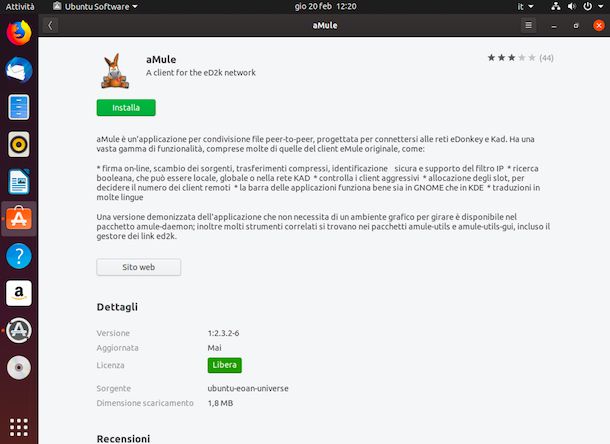Click the download size 1,8 MB
The height and width of the screenshot is (444, 610).
pos(220,403)
